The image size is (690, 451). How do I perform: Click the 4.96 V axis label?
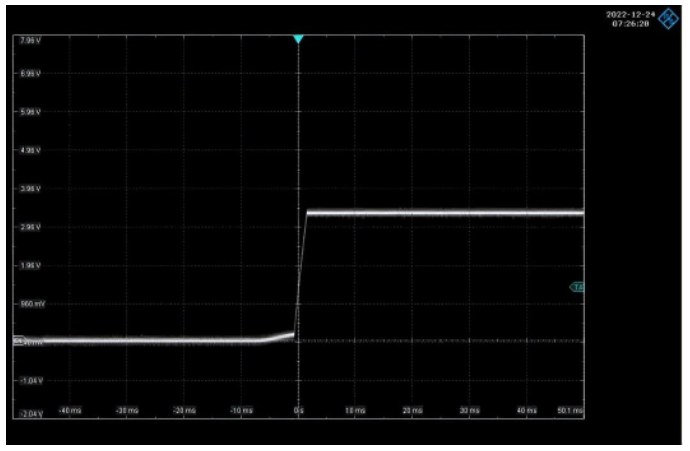(30, 150)
